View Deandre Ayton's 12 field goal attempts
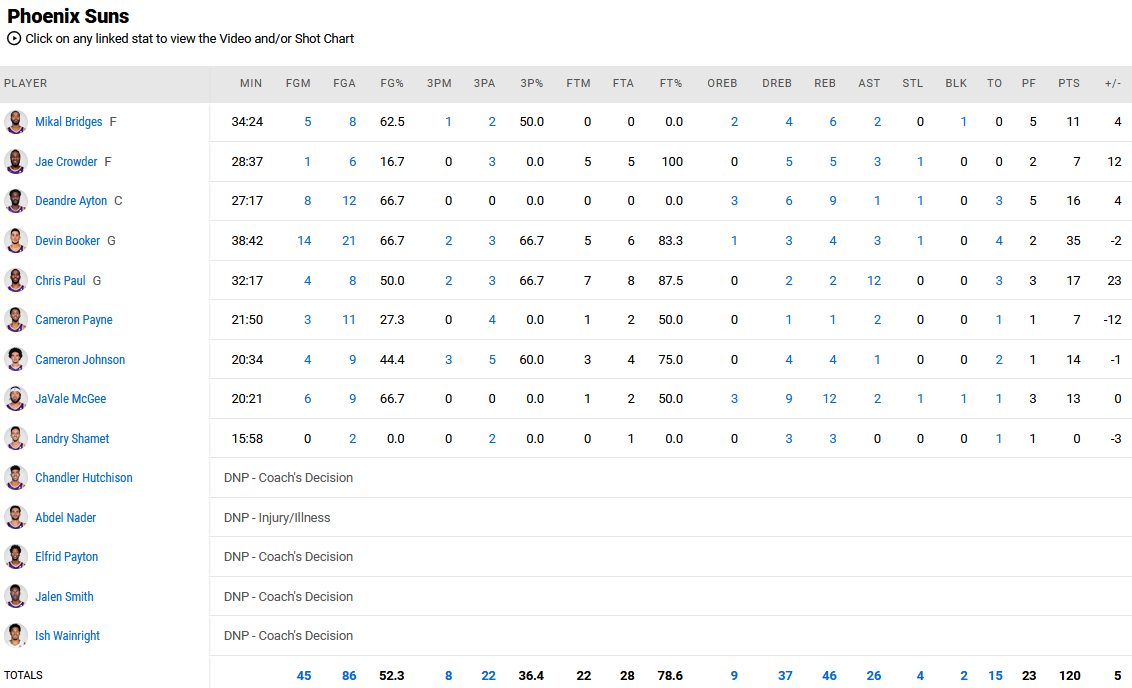Screen dimensions: 1132x688 click(x=349, y=201)
